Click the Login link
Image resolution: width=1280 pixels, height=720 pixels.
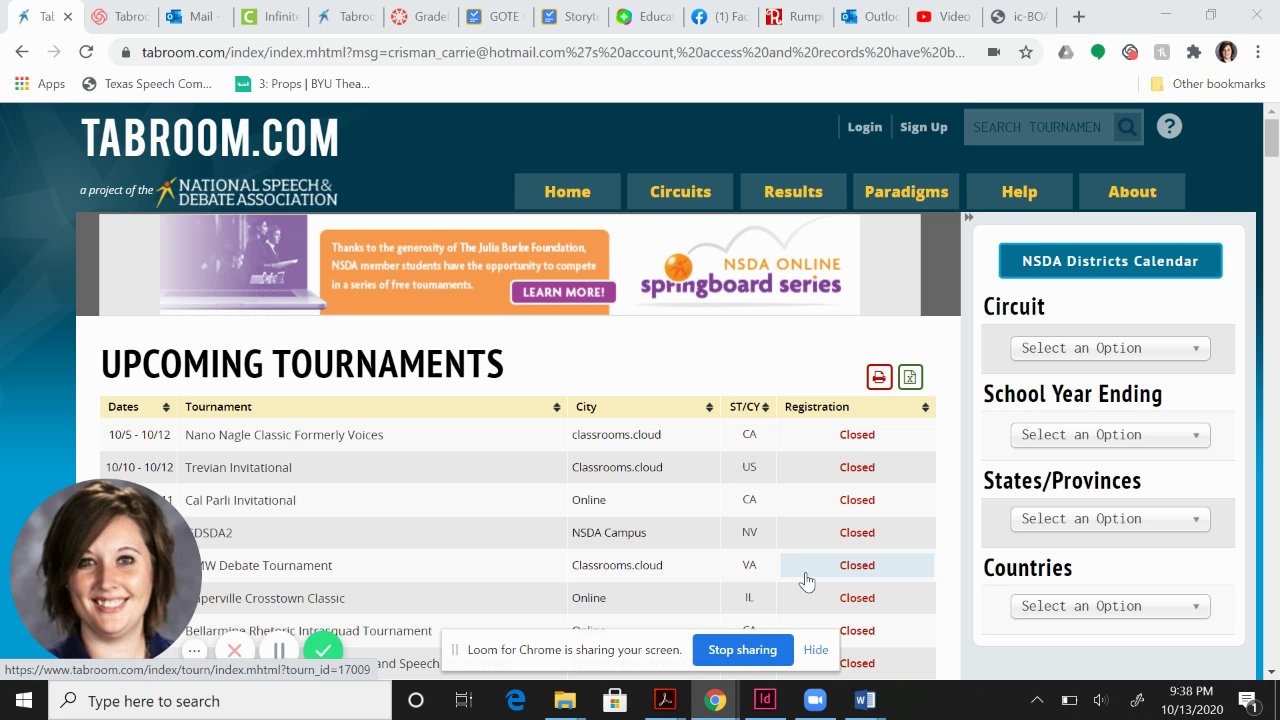(865, 127)
